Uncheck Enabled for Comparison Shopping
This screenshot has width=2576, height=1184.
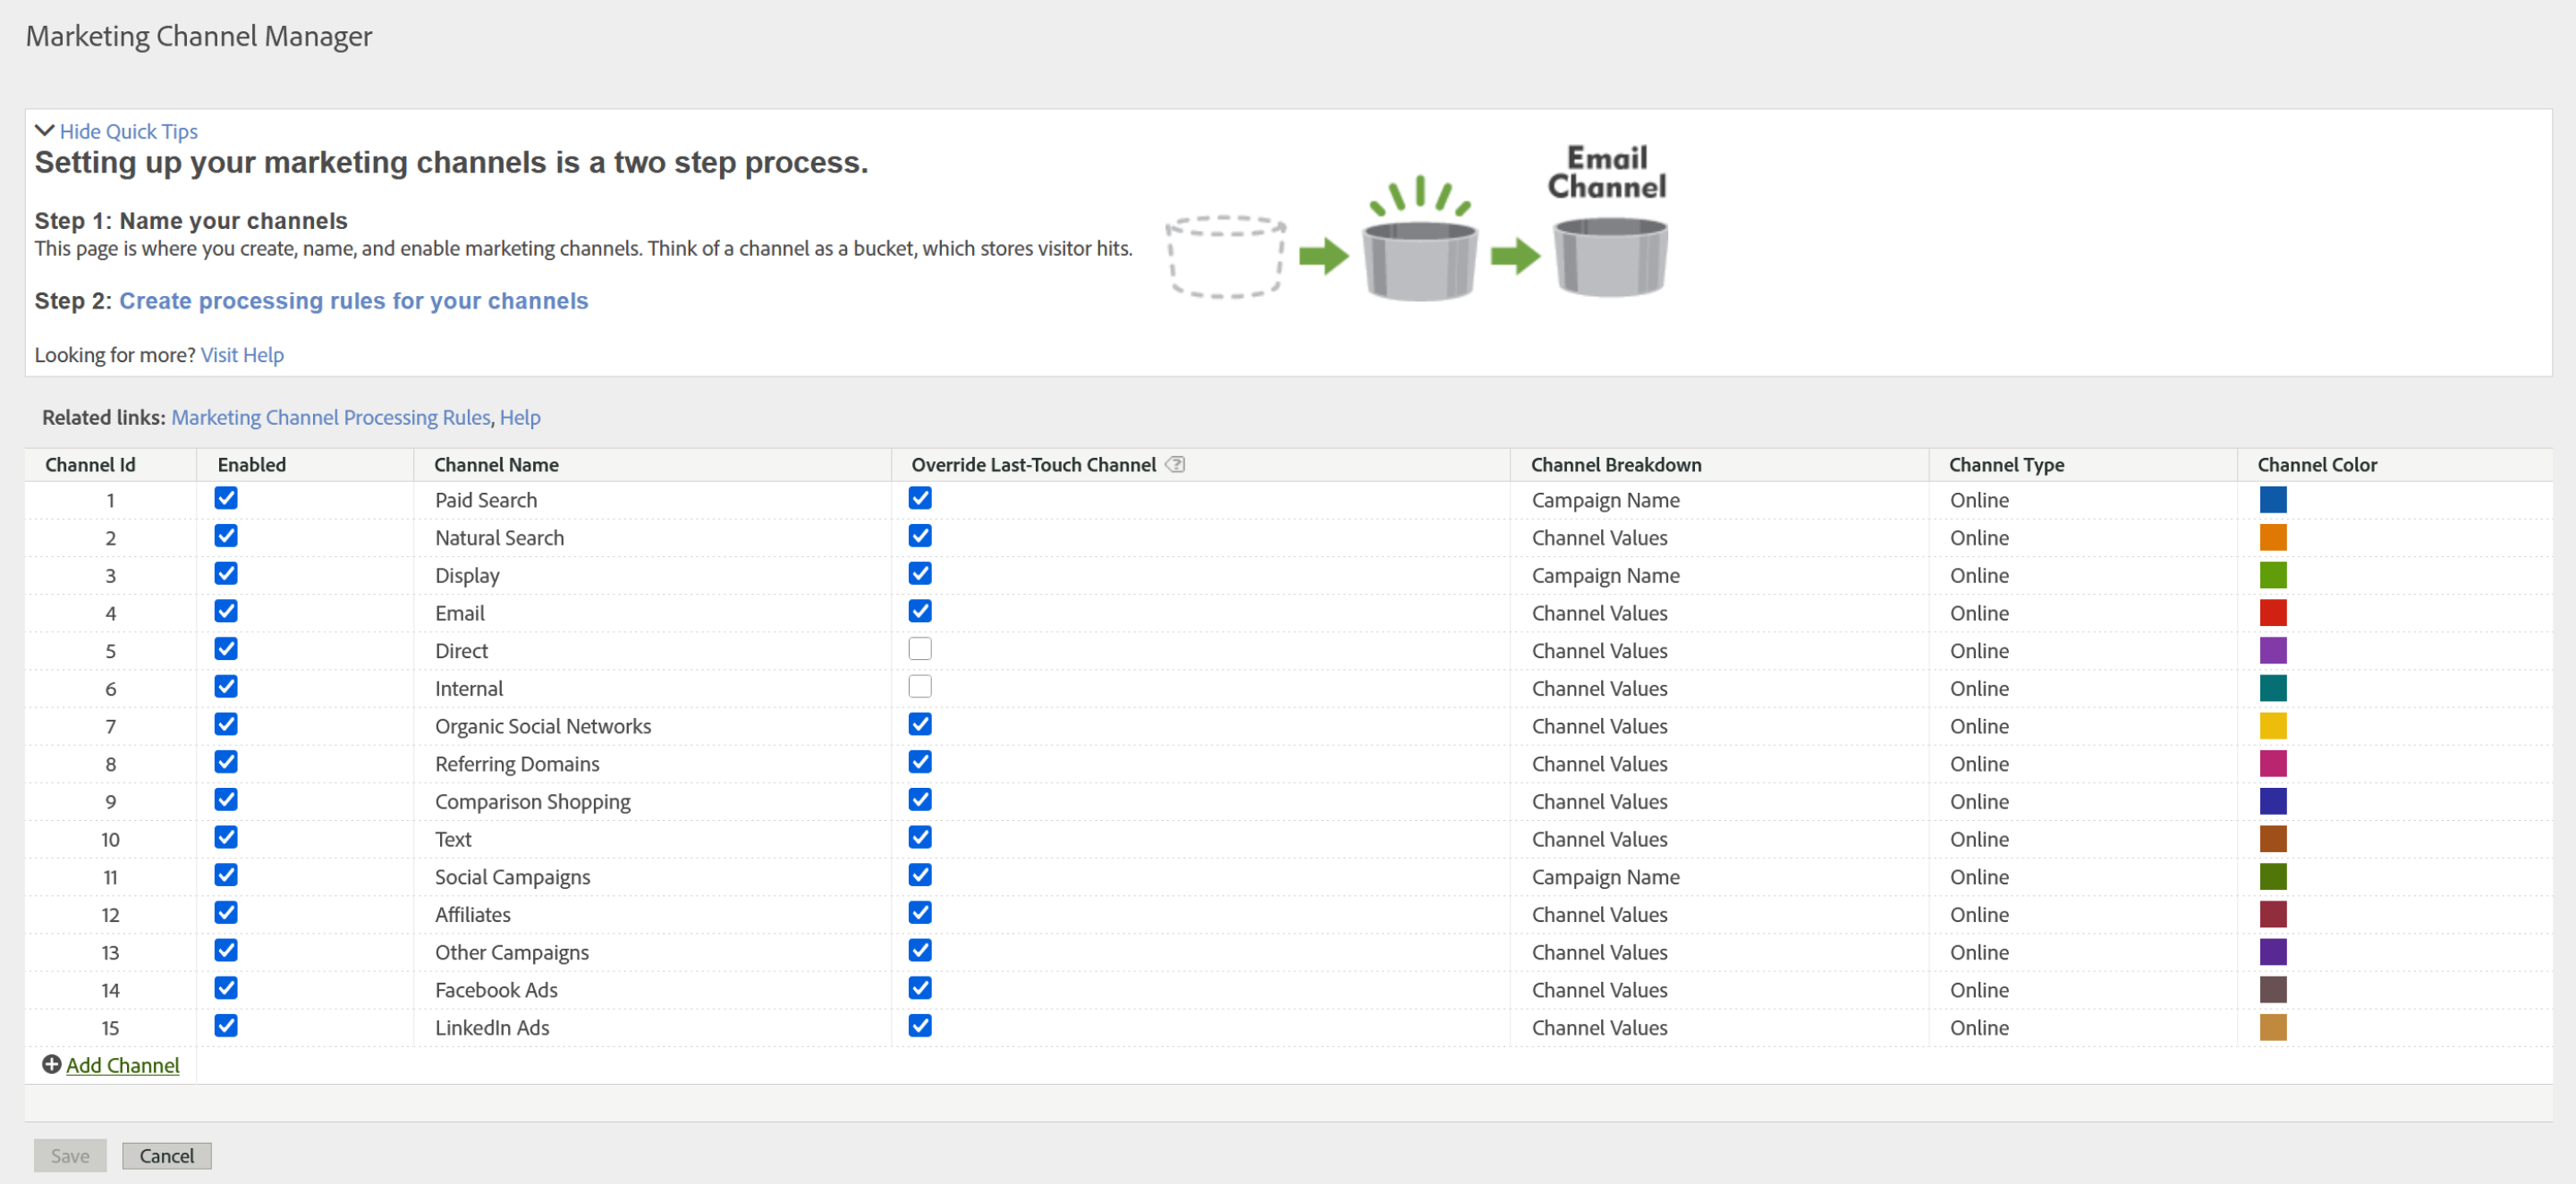(226, 800)
